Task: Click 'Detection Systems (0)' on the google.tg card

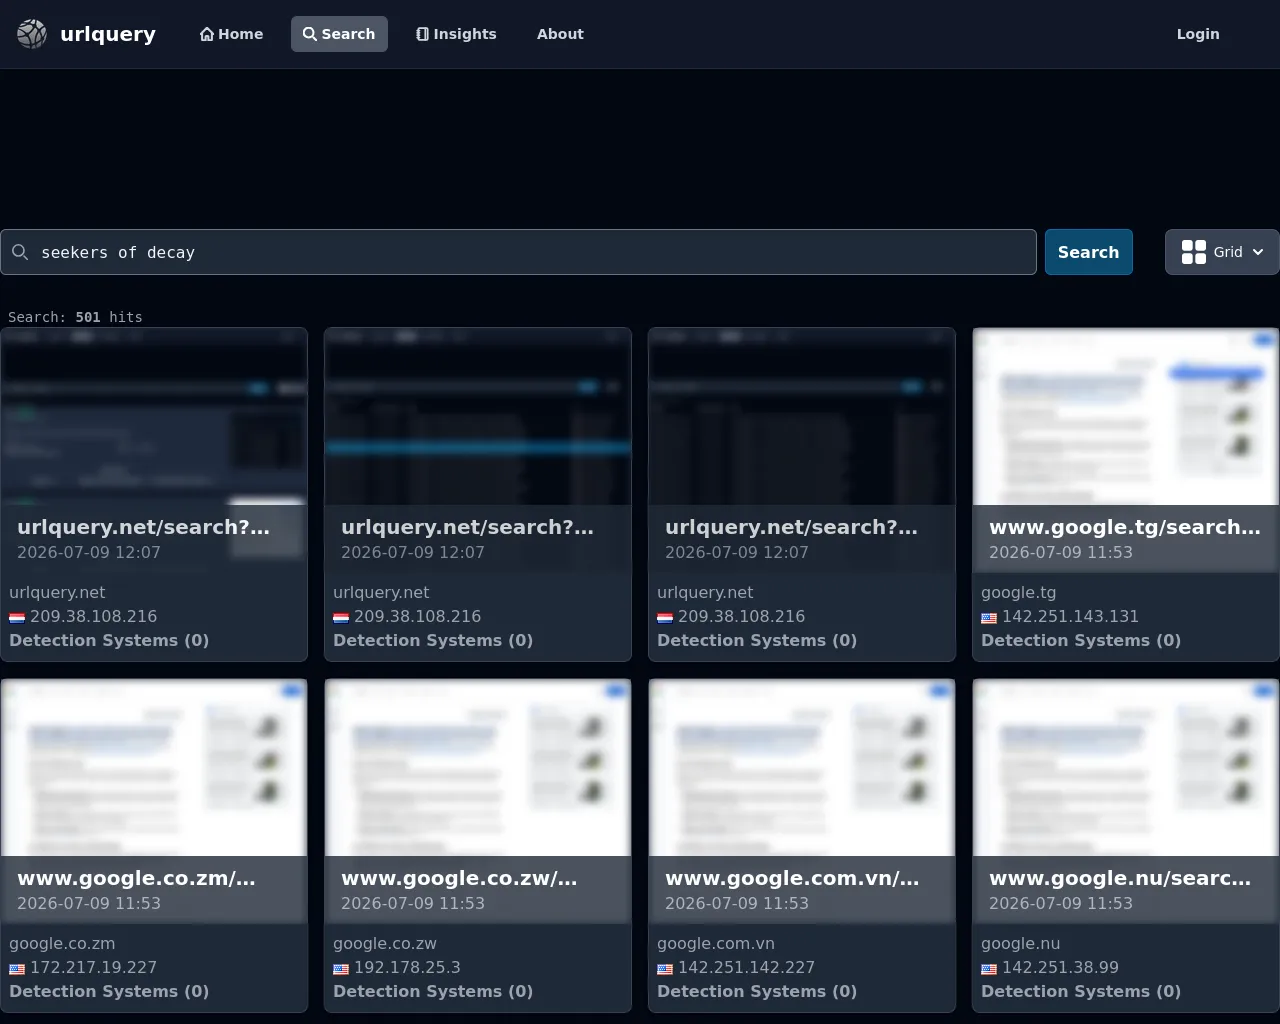Action: (x=1081, y=641)
